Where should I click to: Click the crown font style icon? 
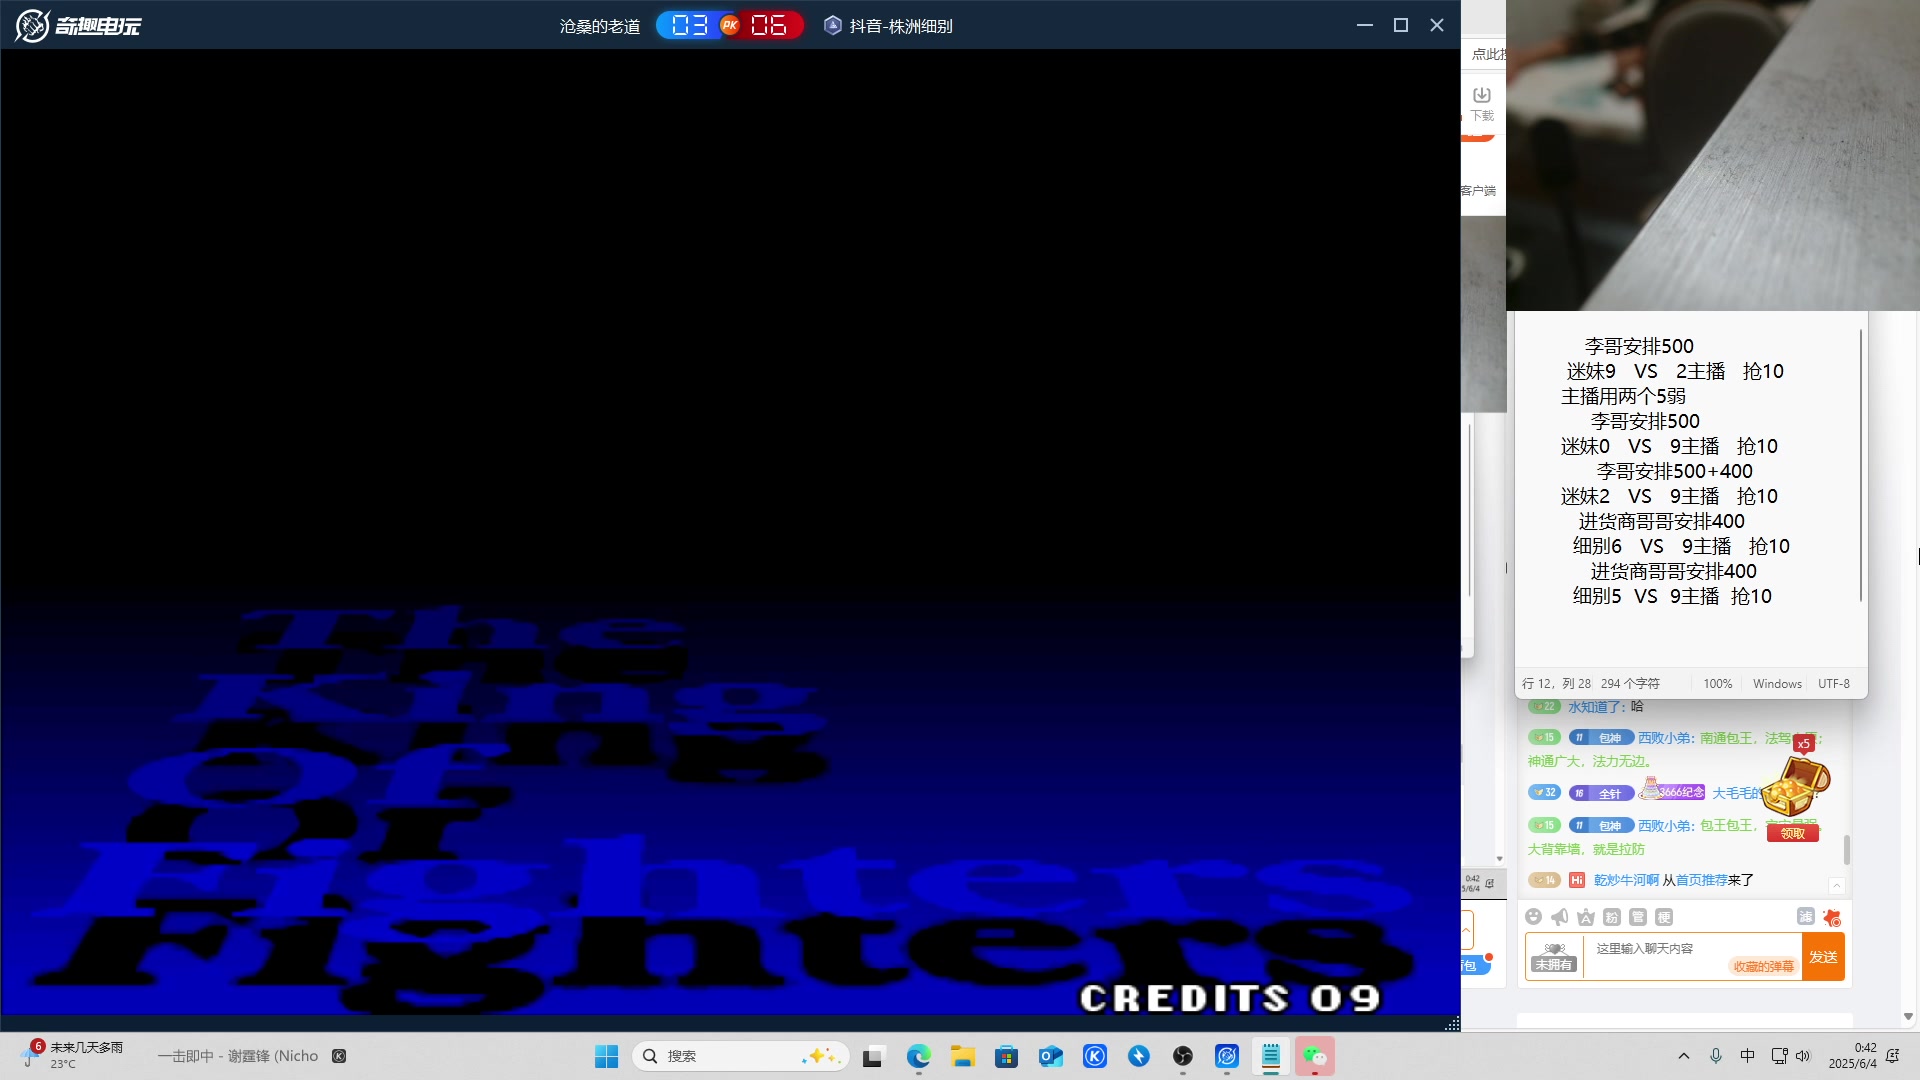click(x=1586, y=917)
